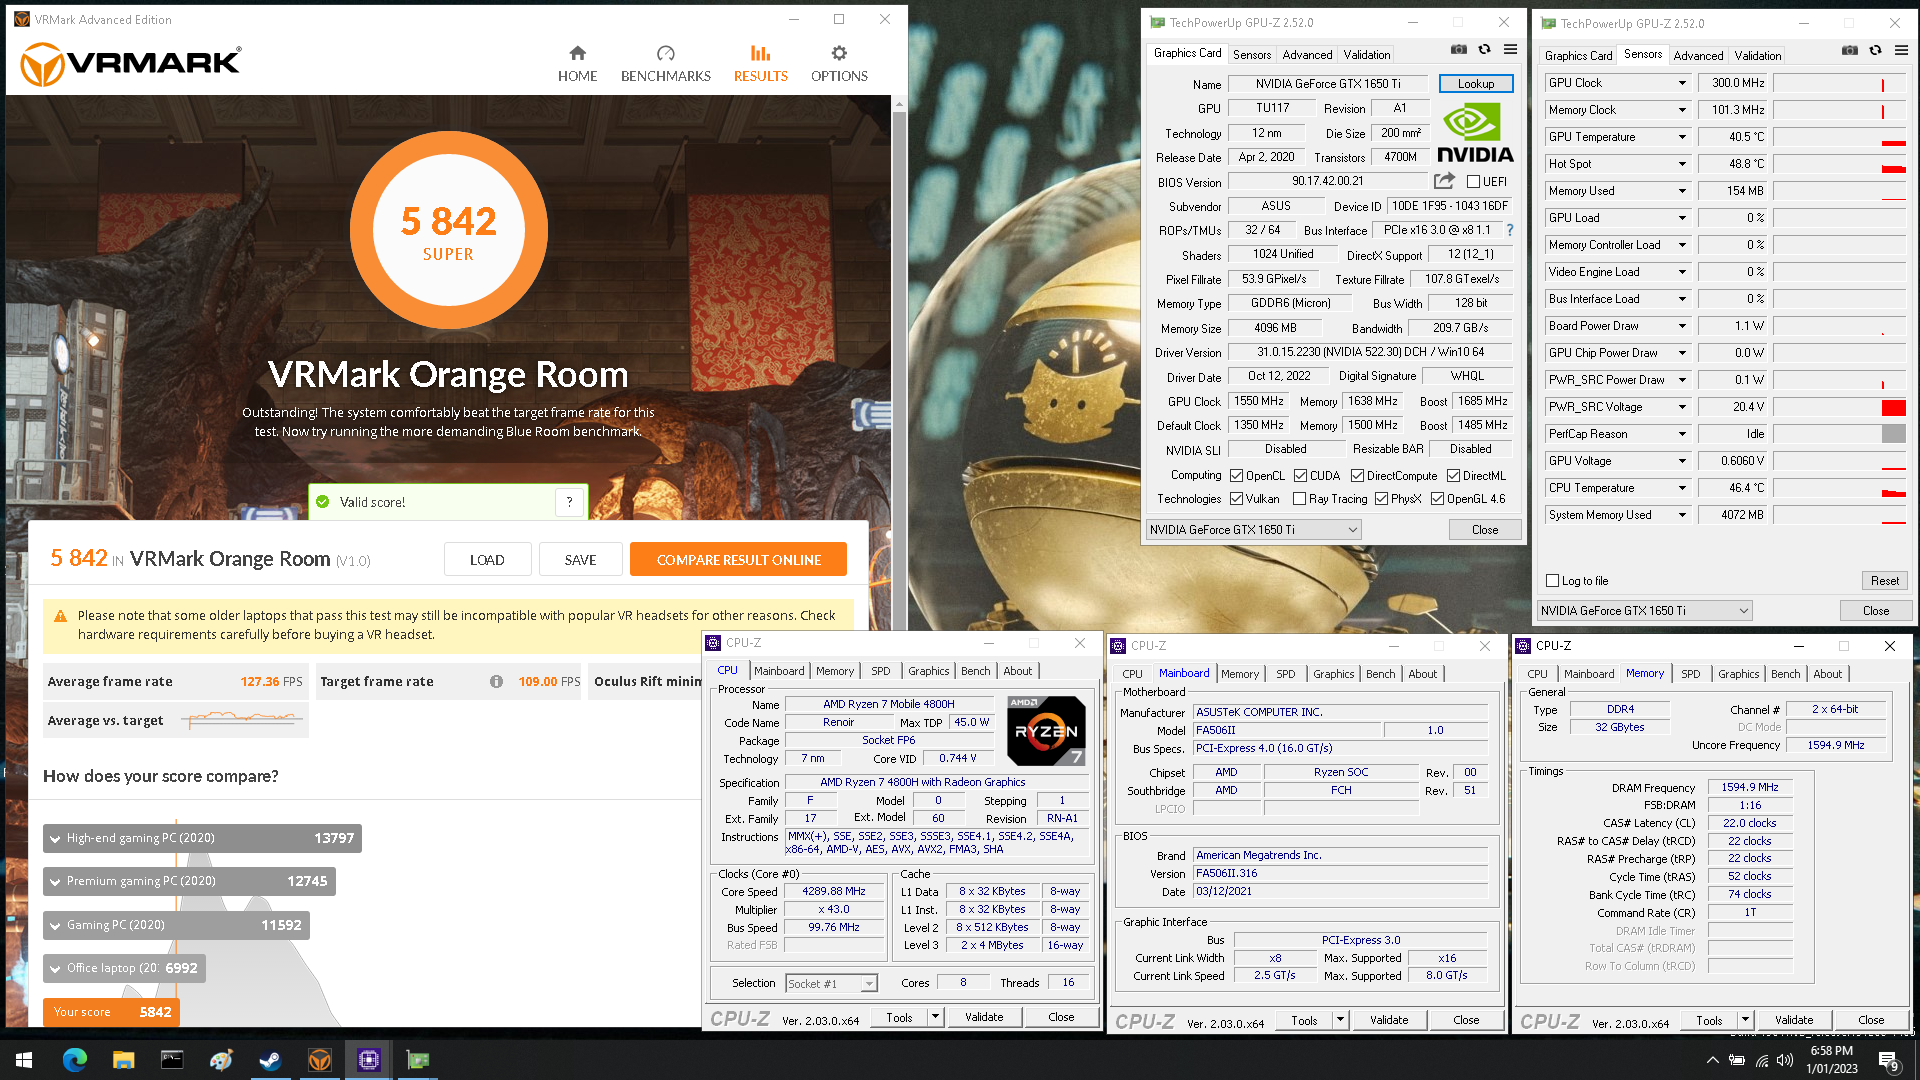This screenshot has height=1080, width=1920.
Task: Open VRMark BENCHMARKS gauge icon
Action: (x=665, y=53)
